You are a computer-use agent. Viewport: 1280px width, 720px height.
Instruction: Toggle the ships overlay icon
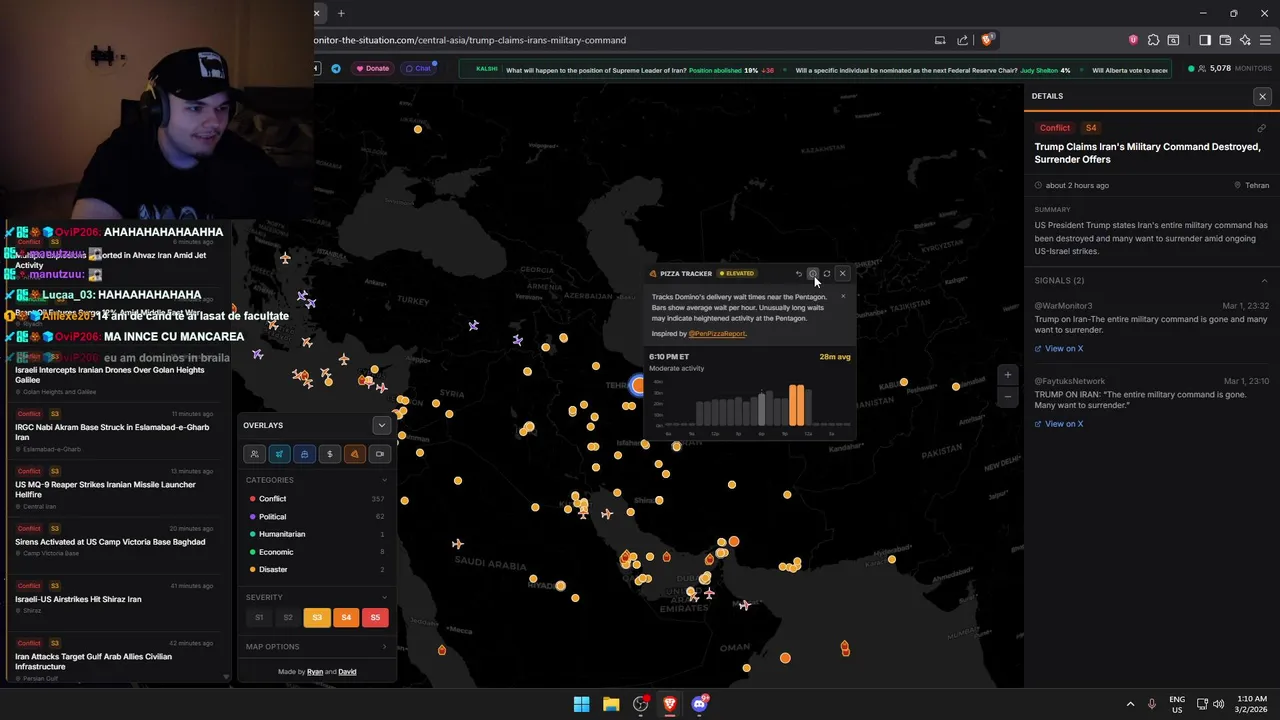click(x=304, y=454)
